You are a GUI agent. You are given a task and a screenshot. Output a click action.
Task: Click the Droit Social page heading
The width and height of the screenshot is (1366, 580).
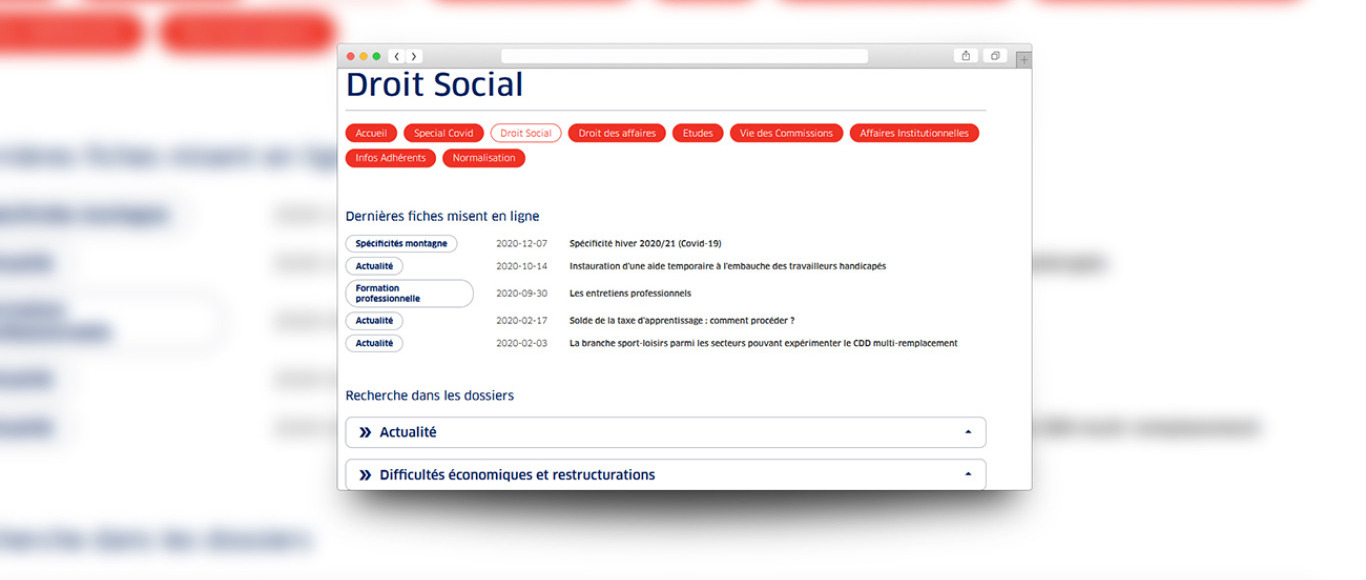pos(434,85)
